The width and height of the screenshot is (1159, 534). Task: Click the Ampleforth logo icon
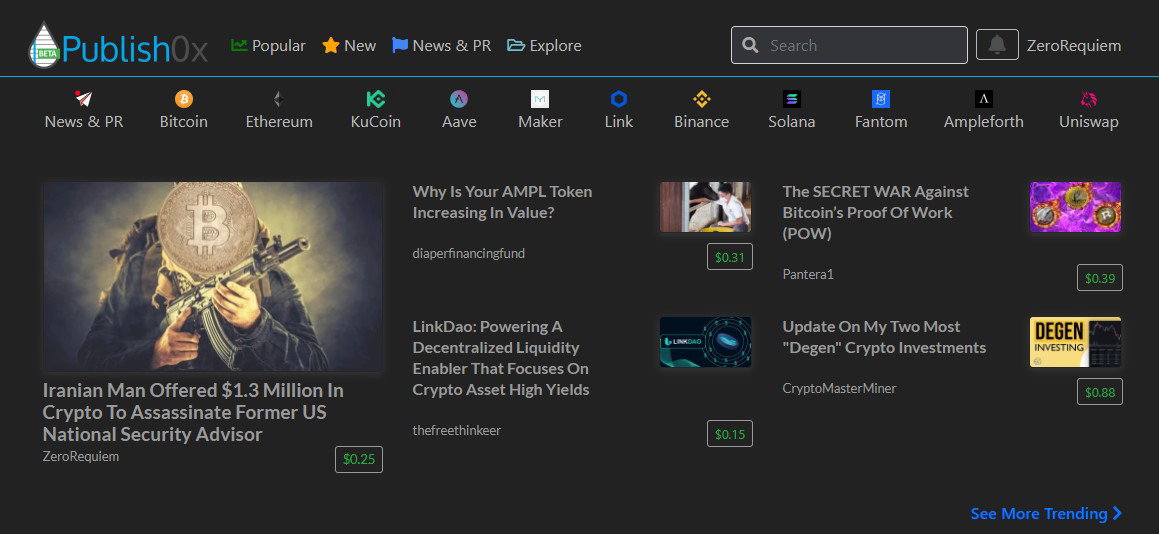[984, 99]
